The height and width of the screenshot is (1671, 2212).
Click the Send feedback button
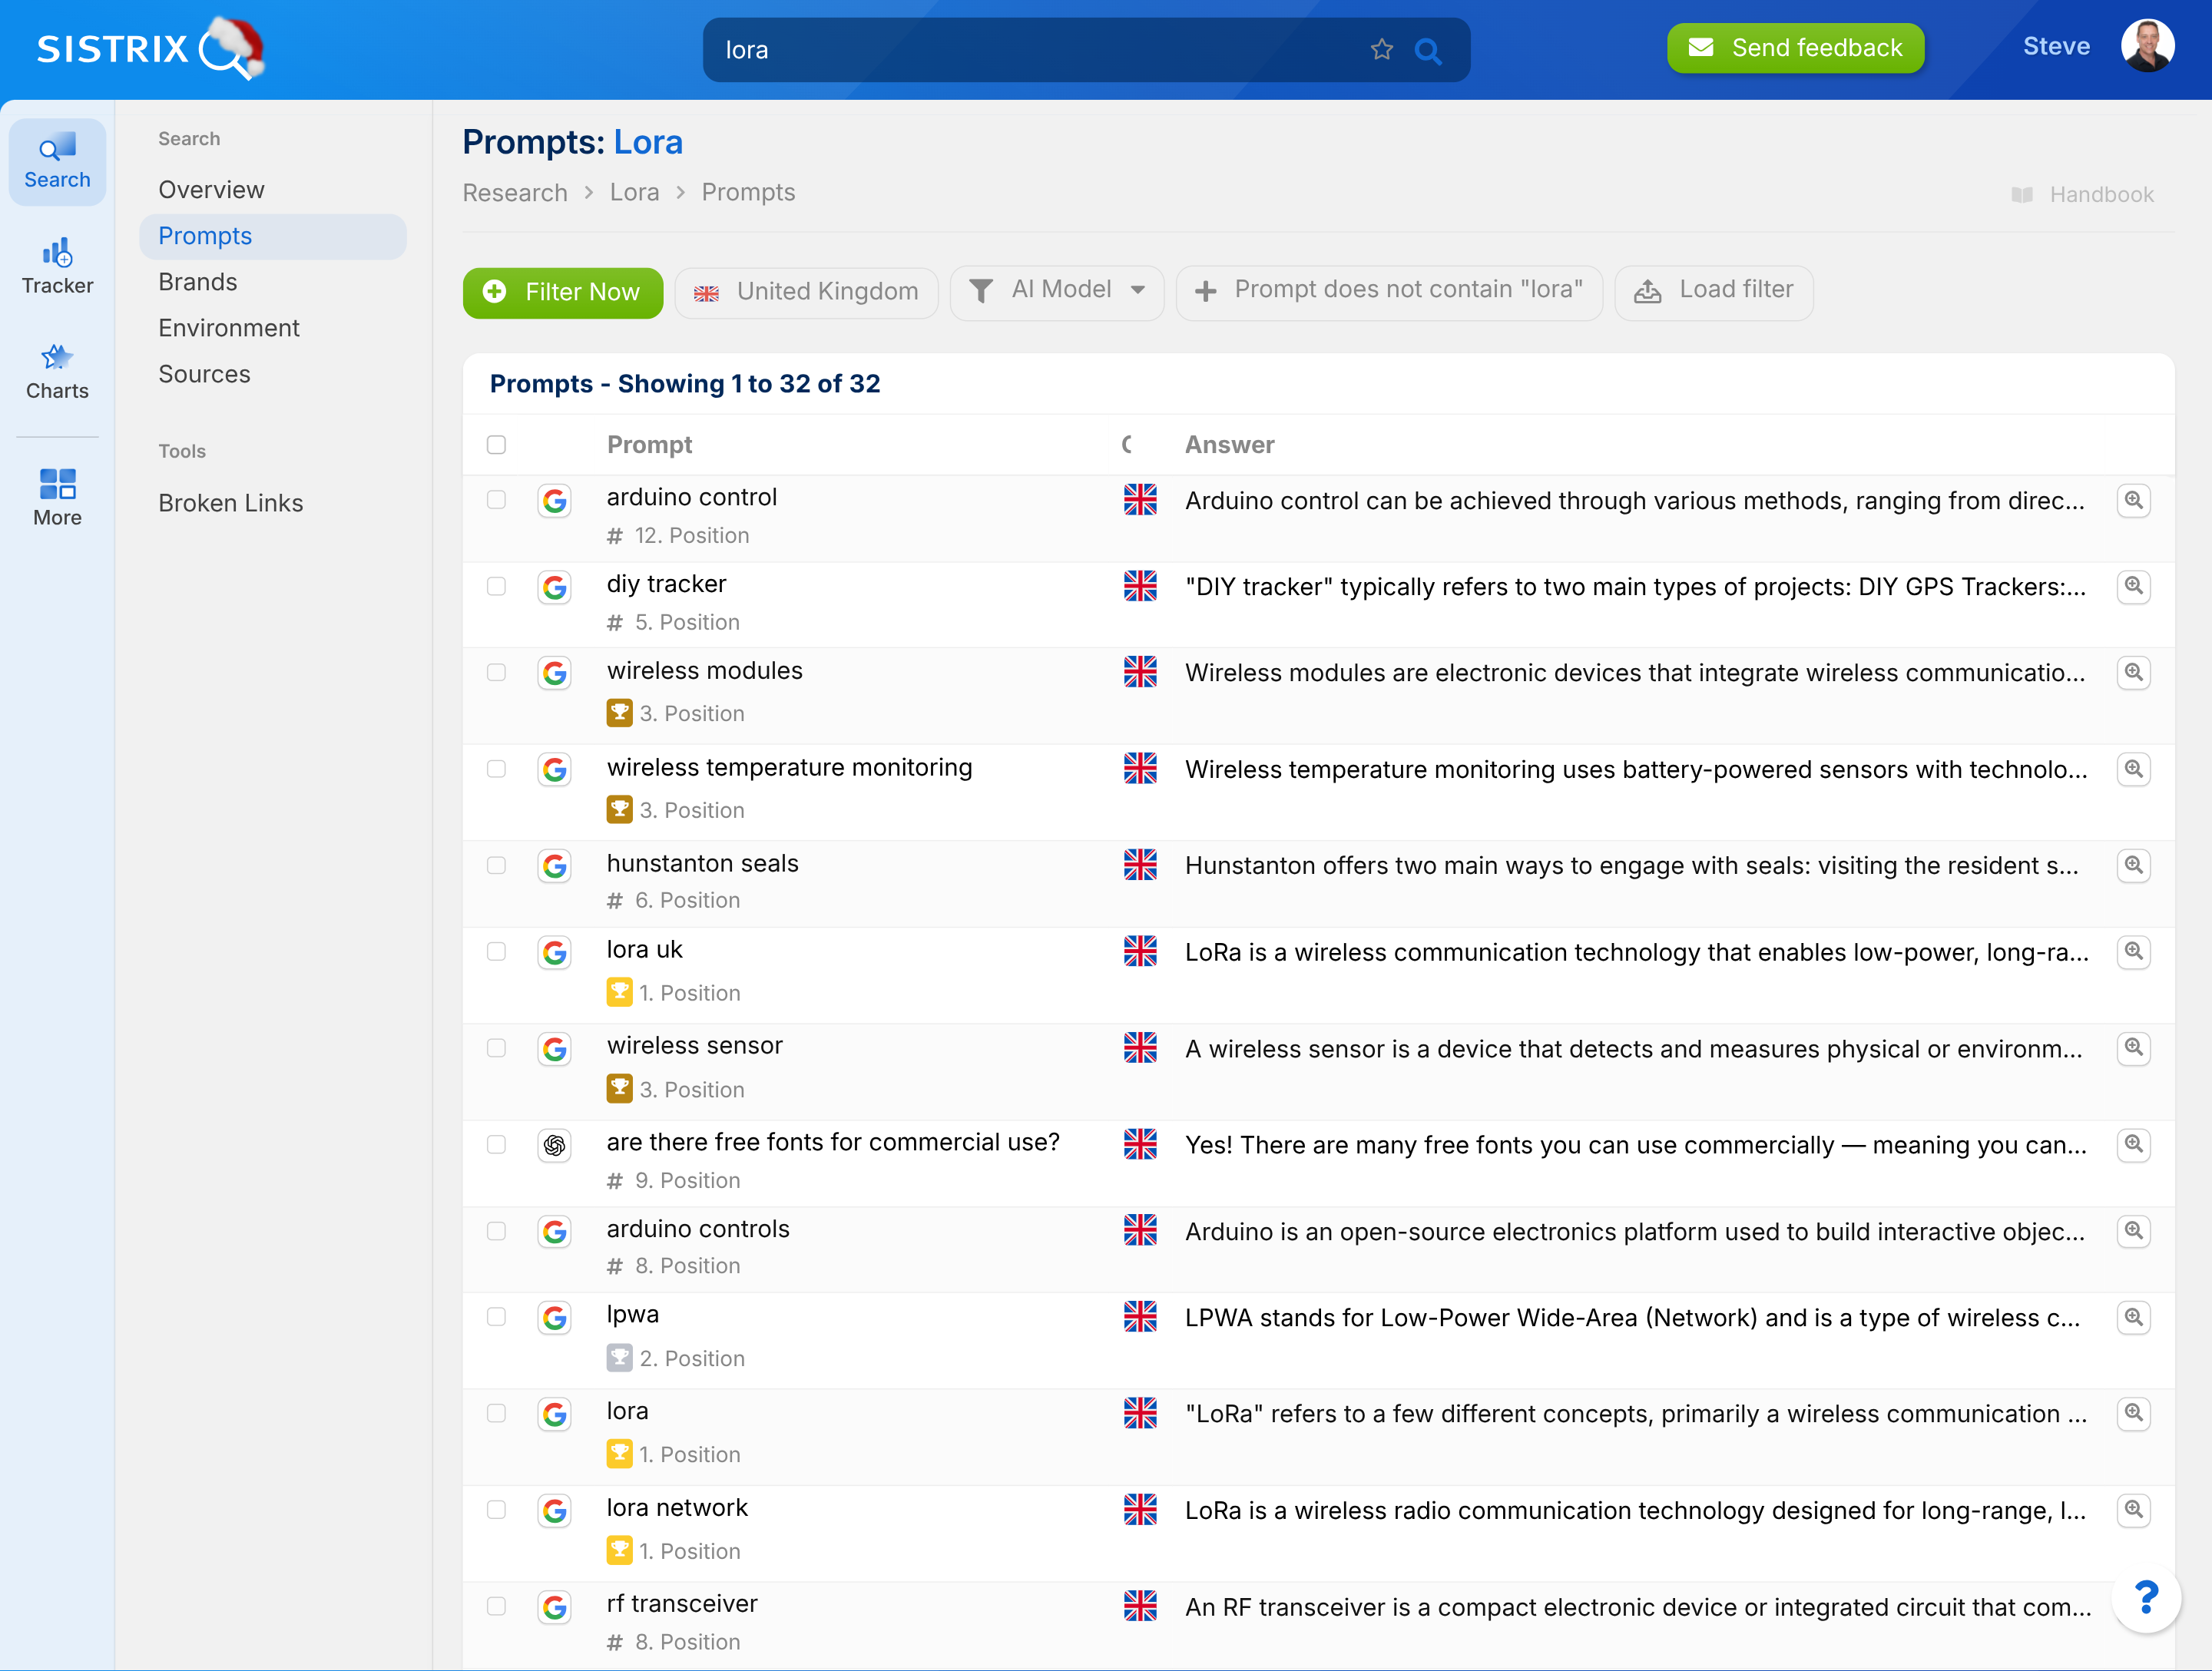pyautogui.click(x=1795, y=48)
